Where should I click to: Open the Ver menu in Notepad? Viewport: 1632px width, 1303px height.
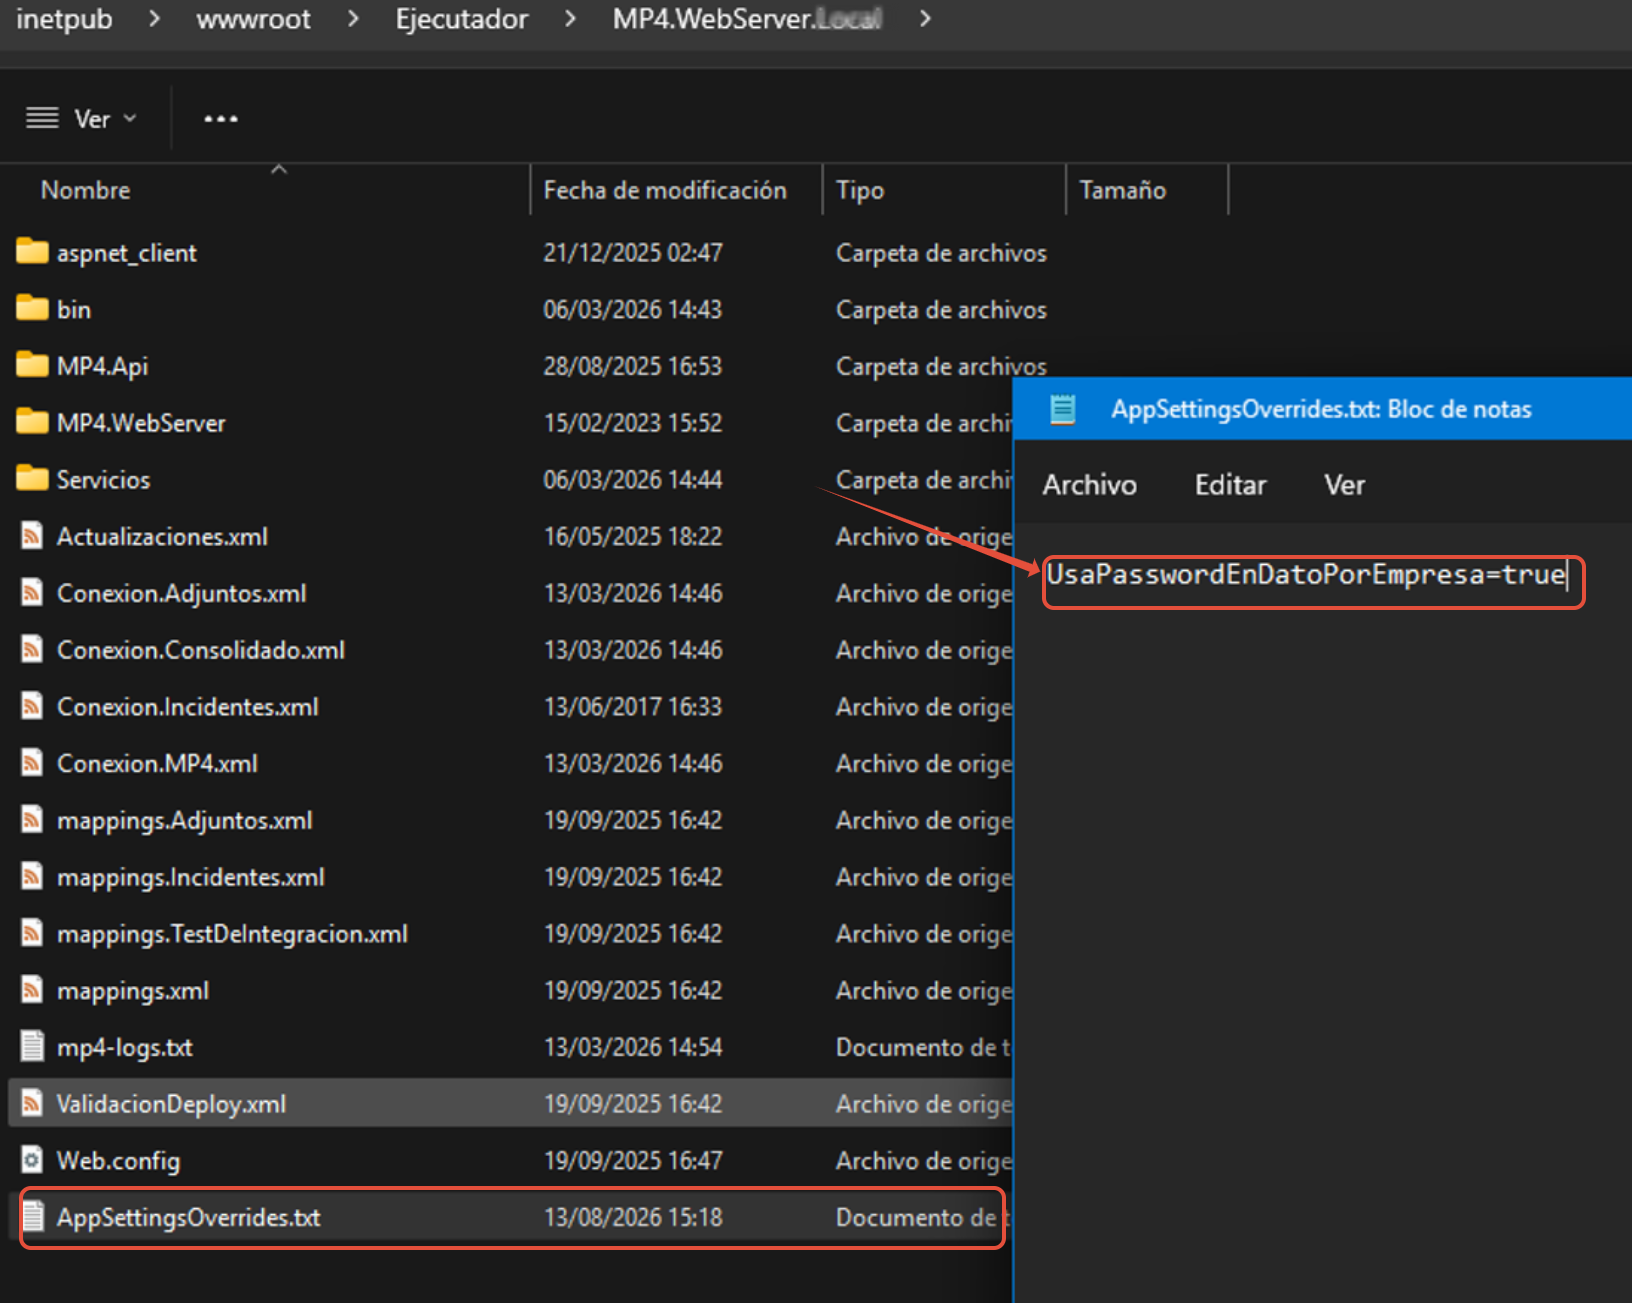[1344, 485]
